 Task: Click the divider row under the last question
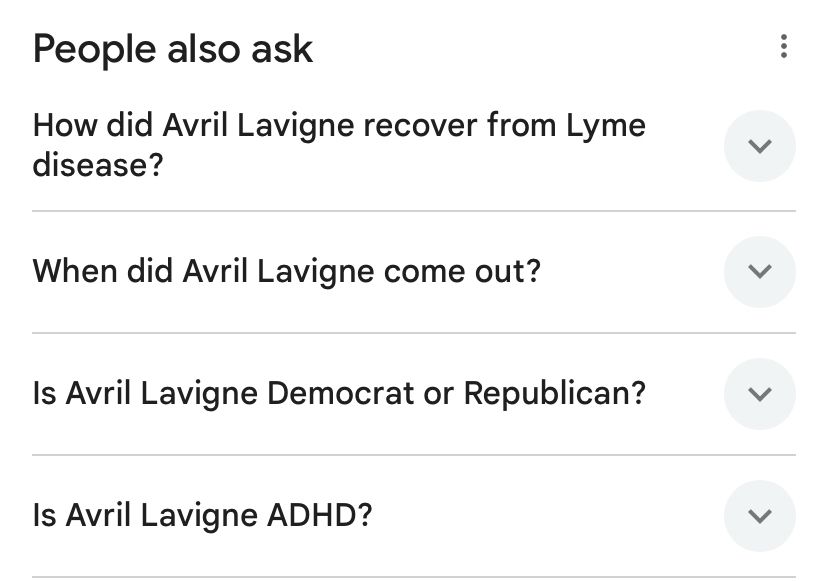pyautogui.click(x=414, y=574)
